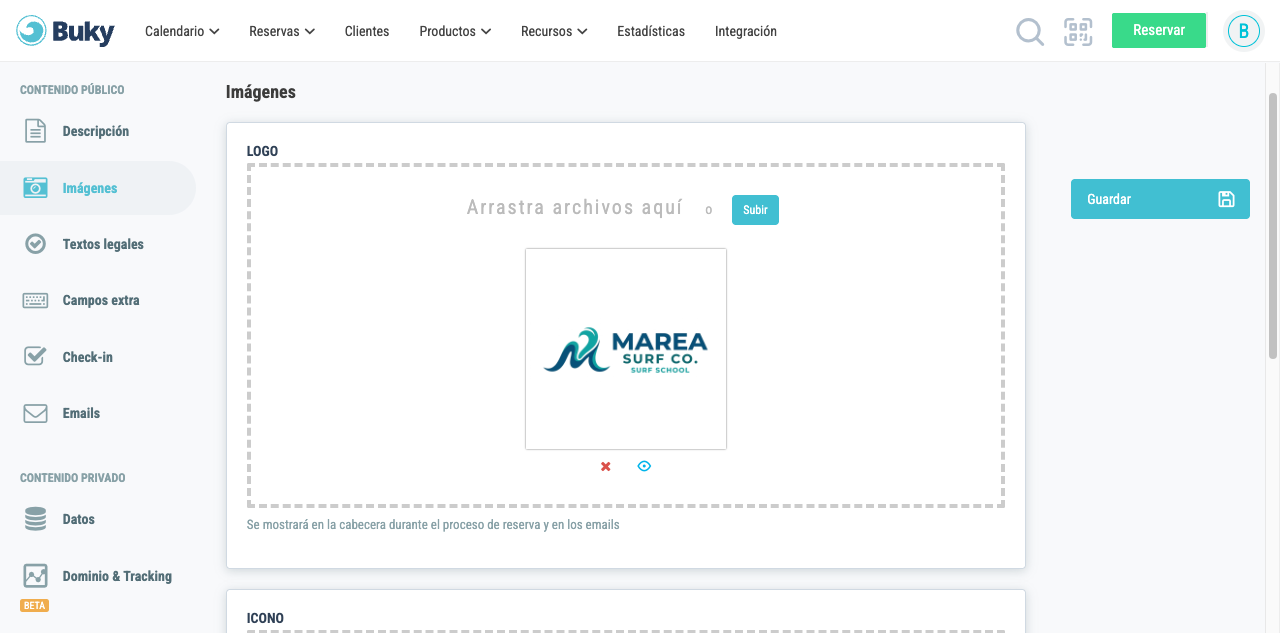Click the Guardar save button
1280x633 pixels.
[1160, 199]
